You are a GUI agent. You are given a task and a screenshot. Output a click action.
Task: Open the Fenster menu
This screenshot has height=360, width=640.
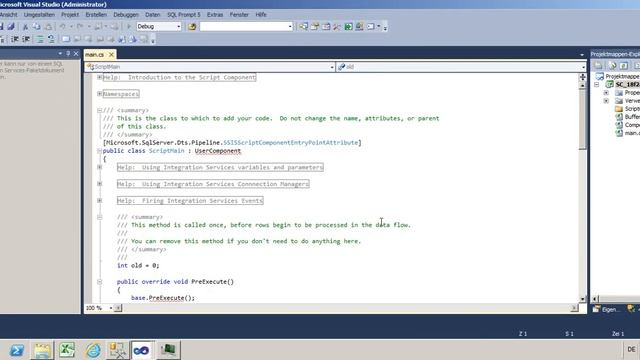point(239,15)
